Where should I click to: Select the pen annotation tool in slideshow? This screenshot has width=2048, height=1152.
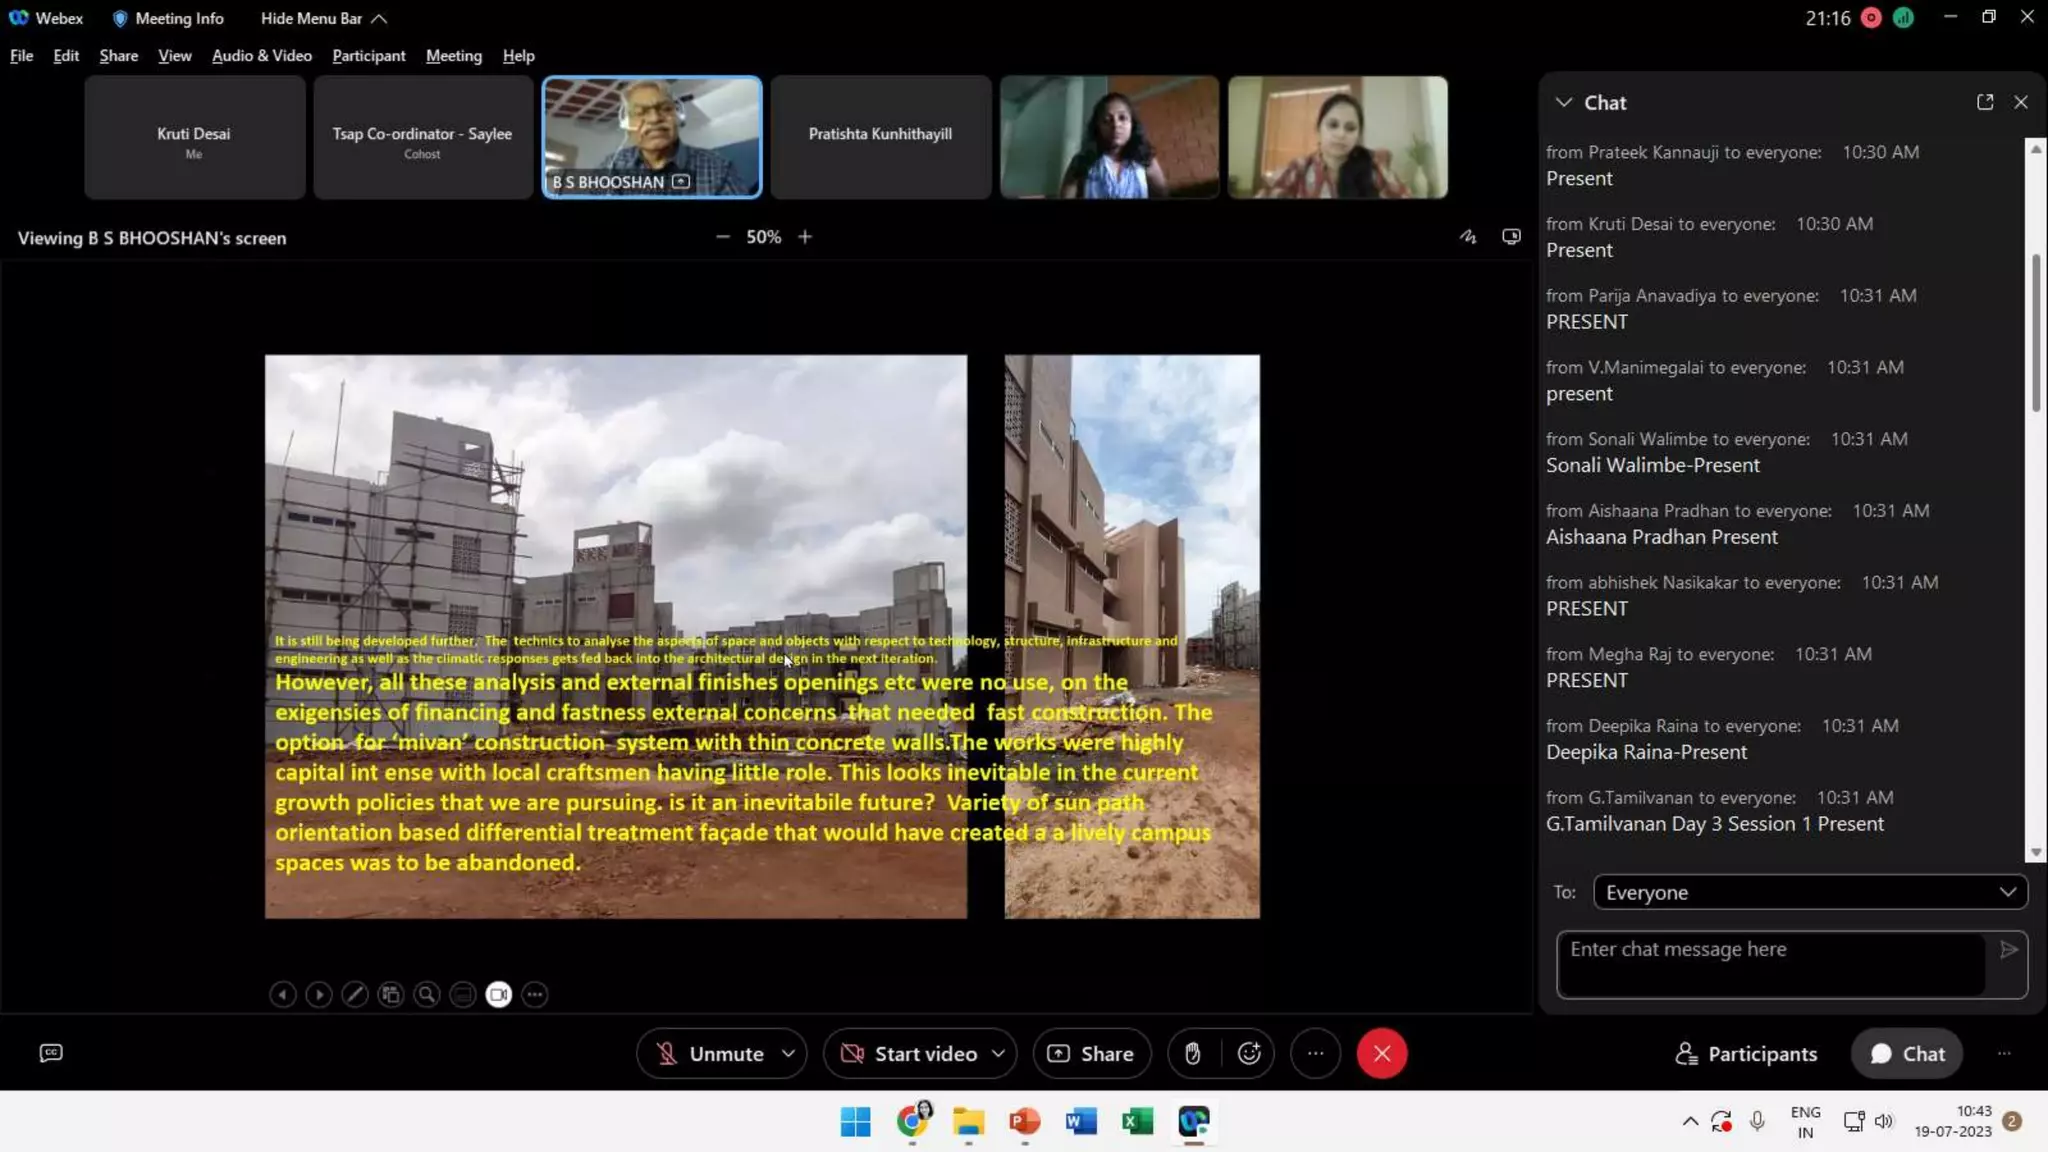pos(354,994)
